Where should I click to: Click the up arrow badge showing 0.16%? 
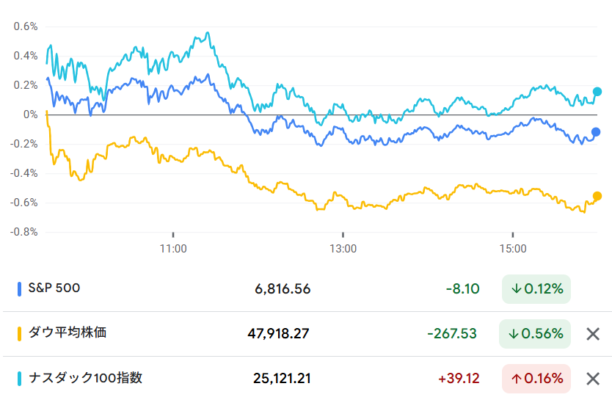click(535, 379)
